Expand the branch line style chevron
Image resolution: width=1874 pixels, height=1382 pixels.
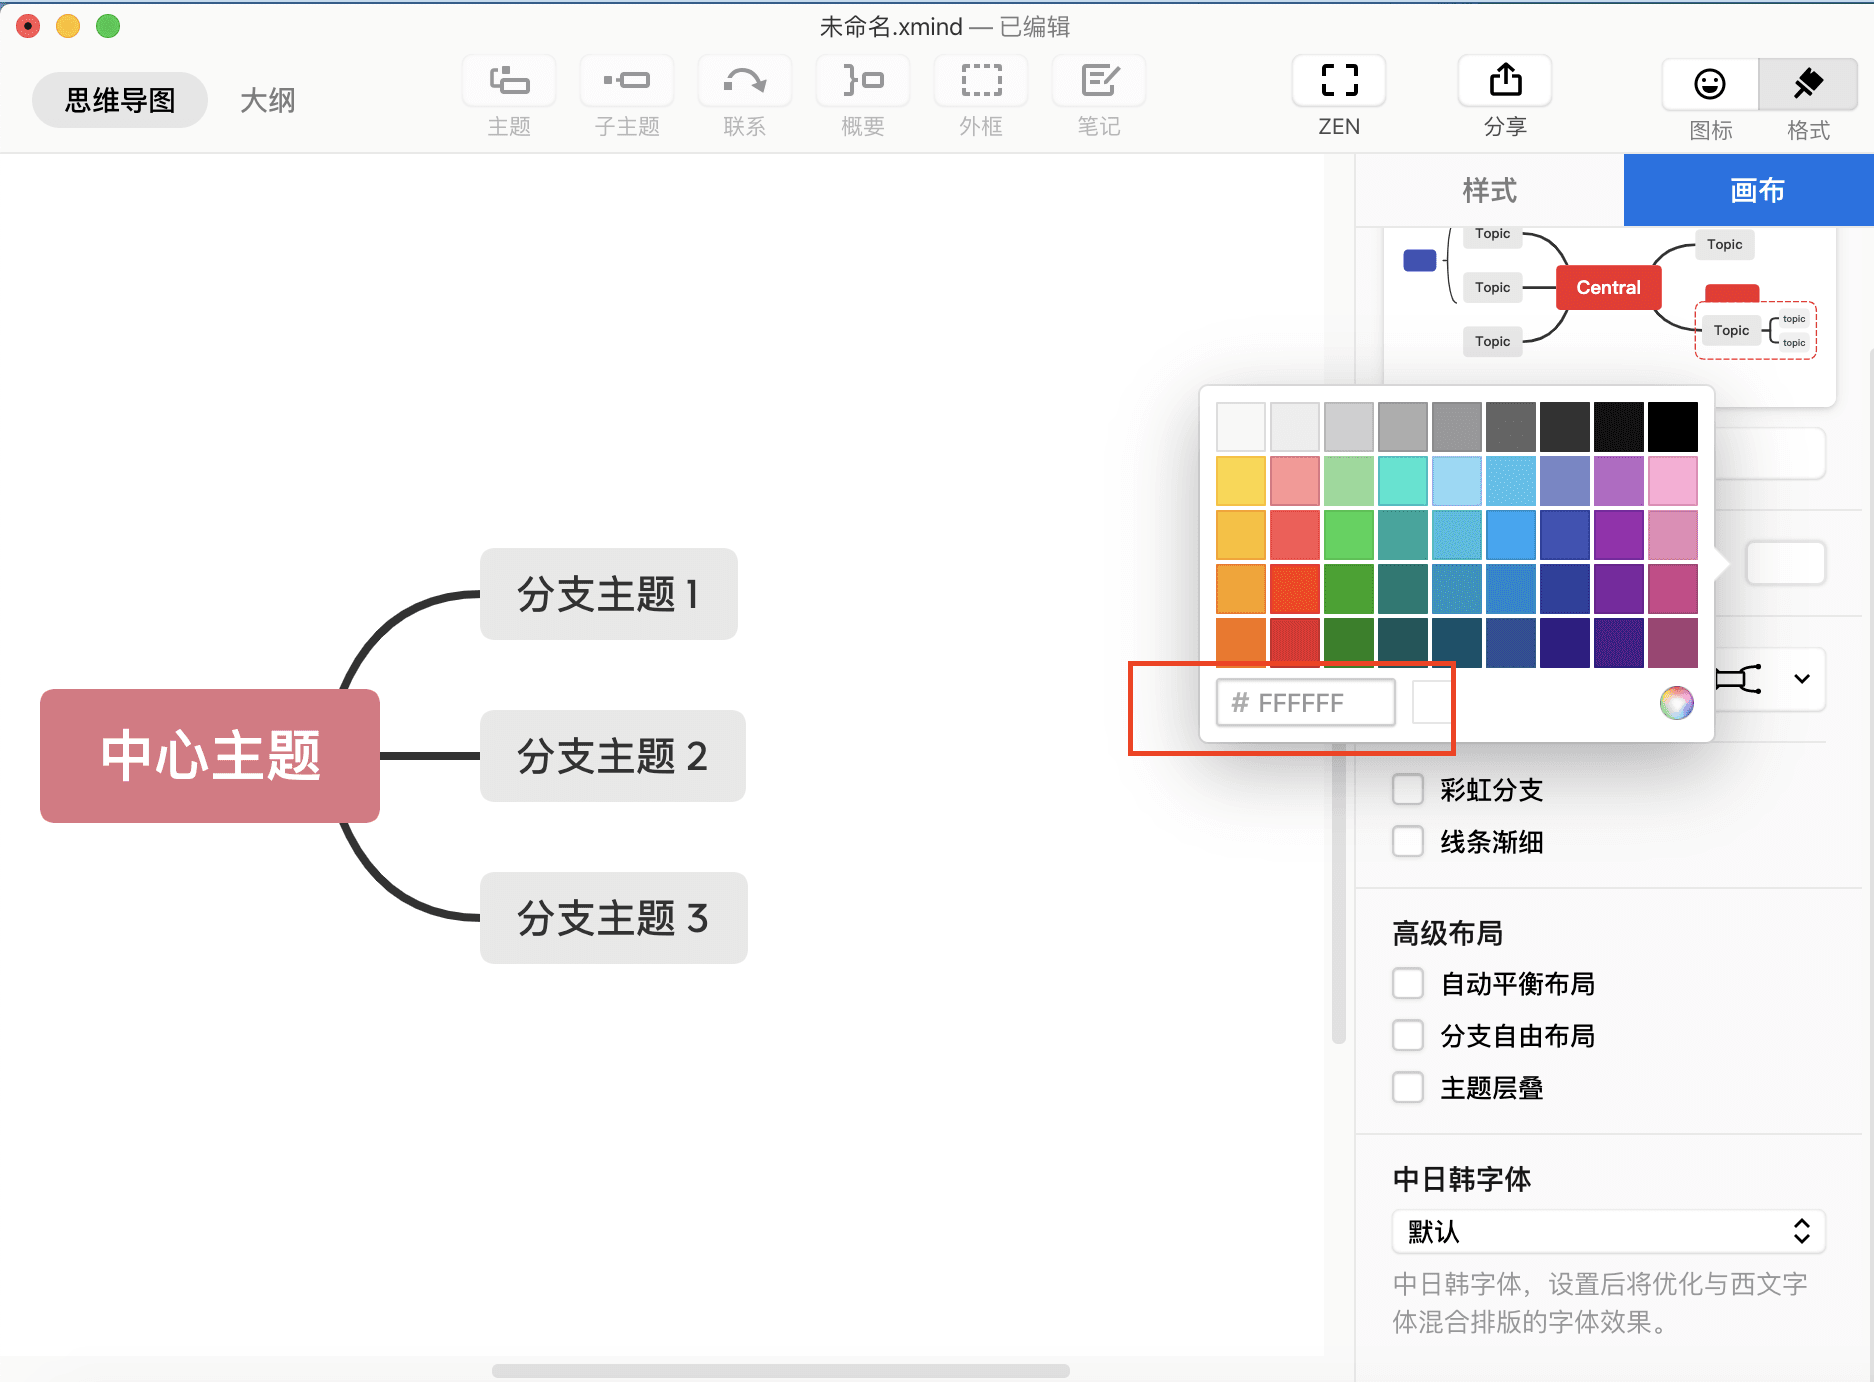pyautogui.click(x=1802, y=679)
